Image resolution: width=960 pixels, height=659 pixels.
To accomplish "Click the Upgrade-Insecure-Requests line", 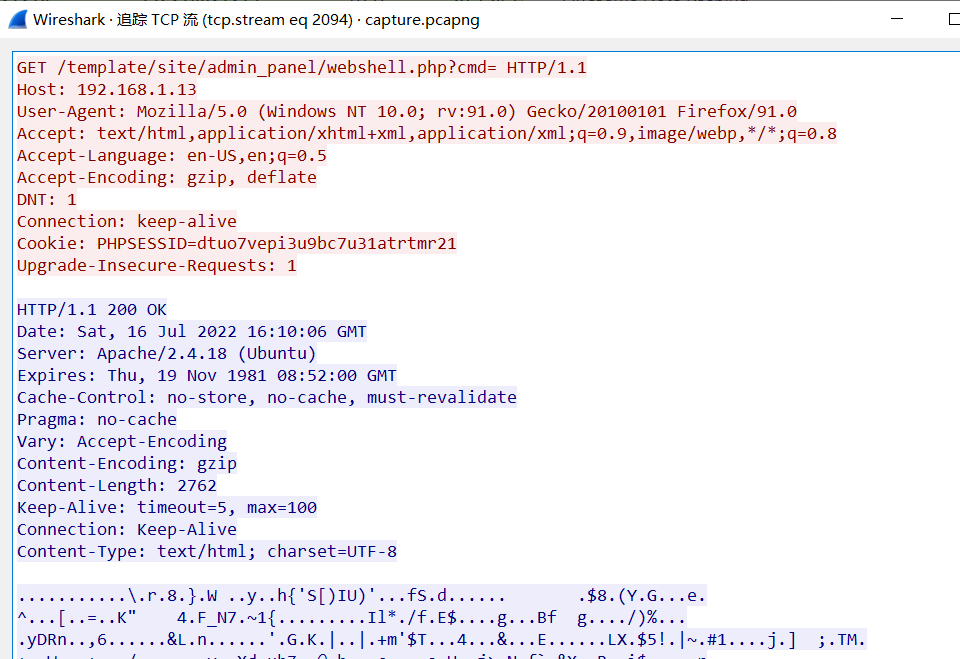I will 157,266.
